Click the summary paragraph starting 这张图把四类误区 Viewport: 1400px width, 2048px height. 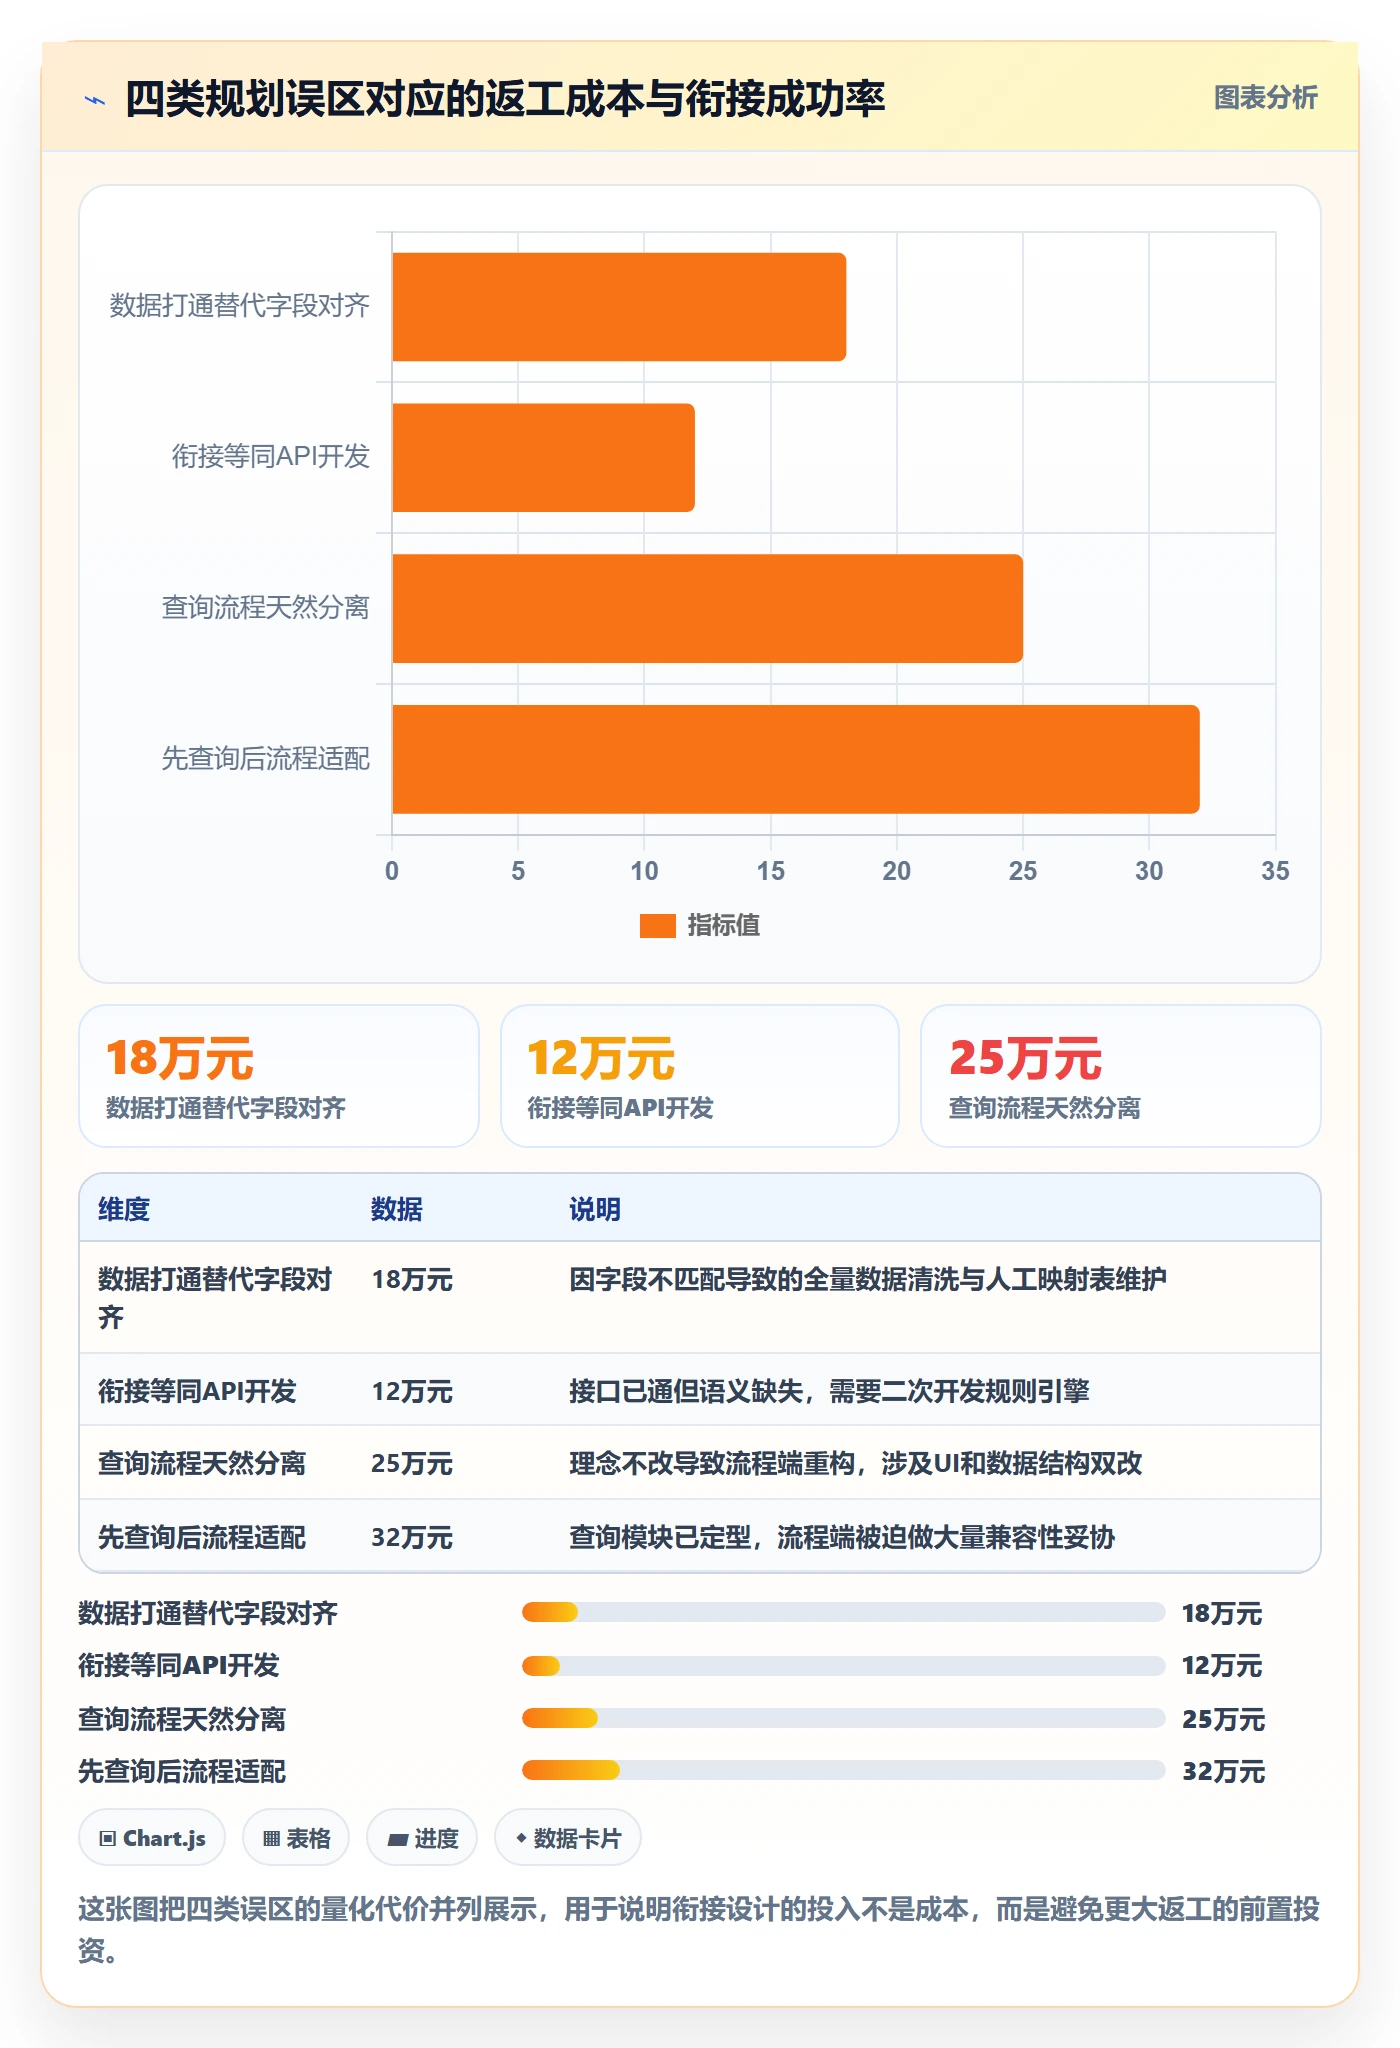[x=699, y=1930]
